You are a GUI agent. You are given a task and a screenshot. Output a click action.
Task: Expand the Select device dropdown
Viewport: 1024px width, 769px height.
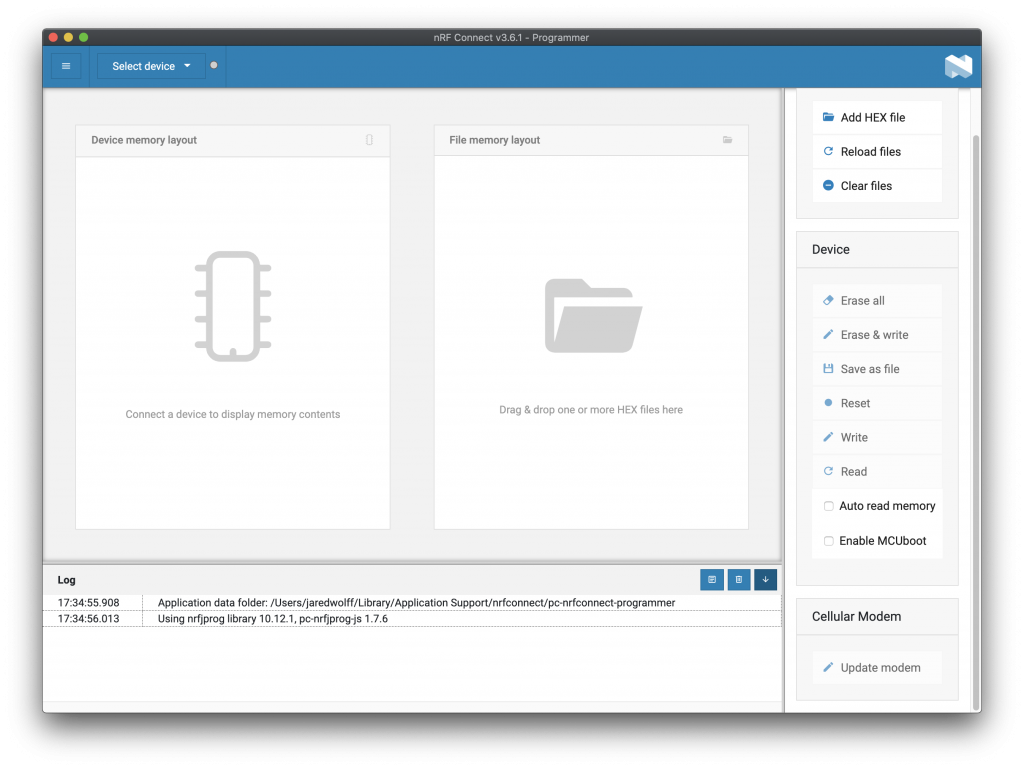(151, 66)
